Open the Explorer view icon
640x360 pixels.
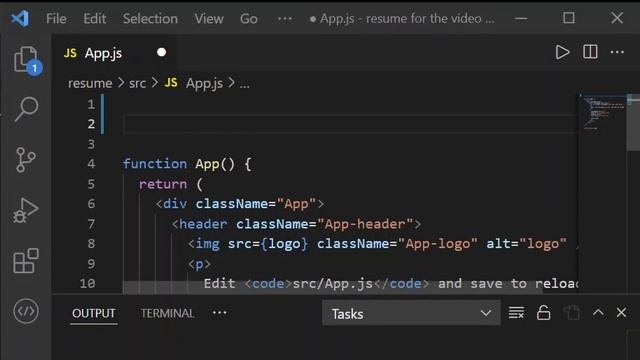pos(27,60)
